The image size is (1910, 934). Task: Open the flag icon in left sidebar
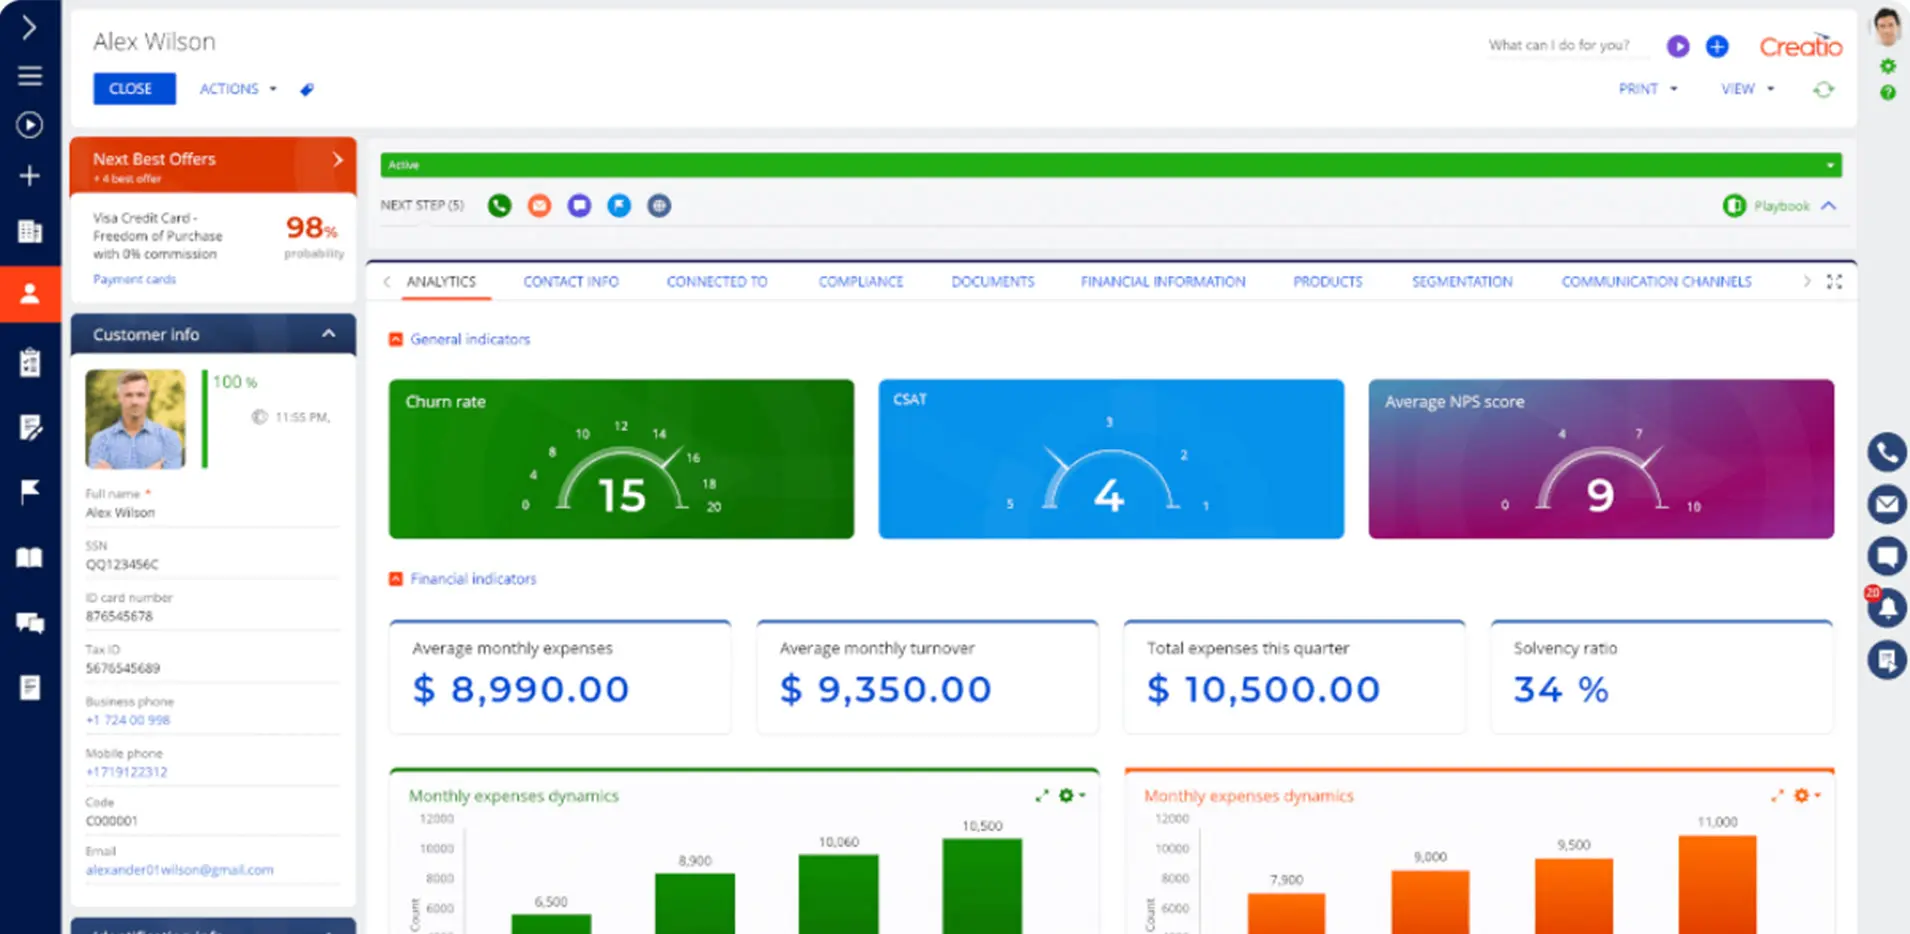click(x=30, y=491)
